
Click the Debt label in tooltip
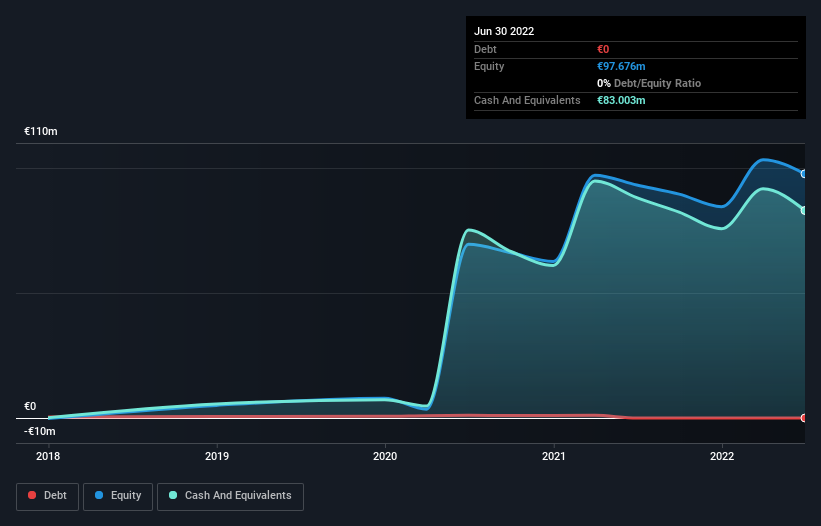pyautogui.click(x=485, y=49)
